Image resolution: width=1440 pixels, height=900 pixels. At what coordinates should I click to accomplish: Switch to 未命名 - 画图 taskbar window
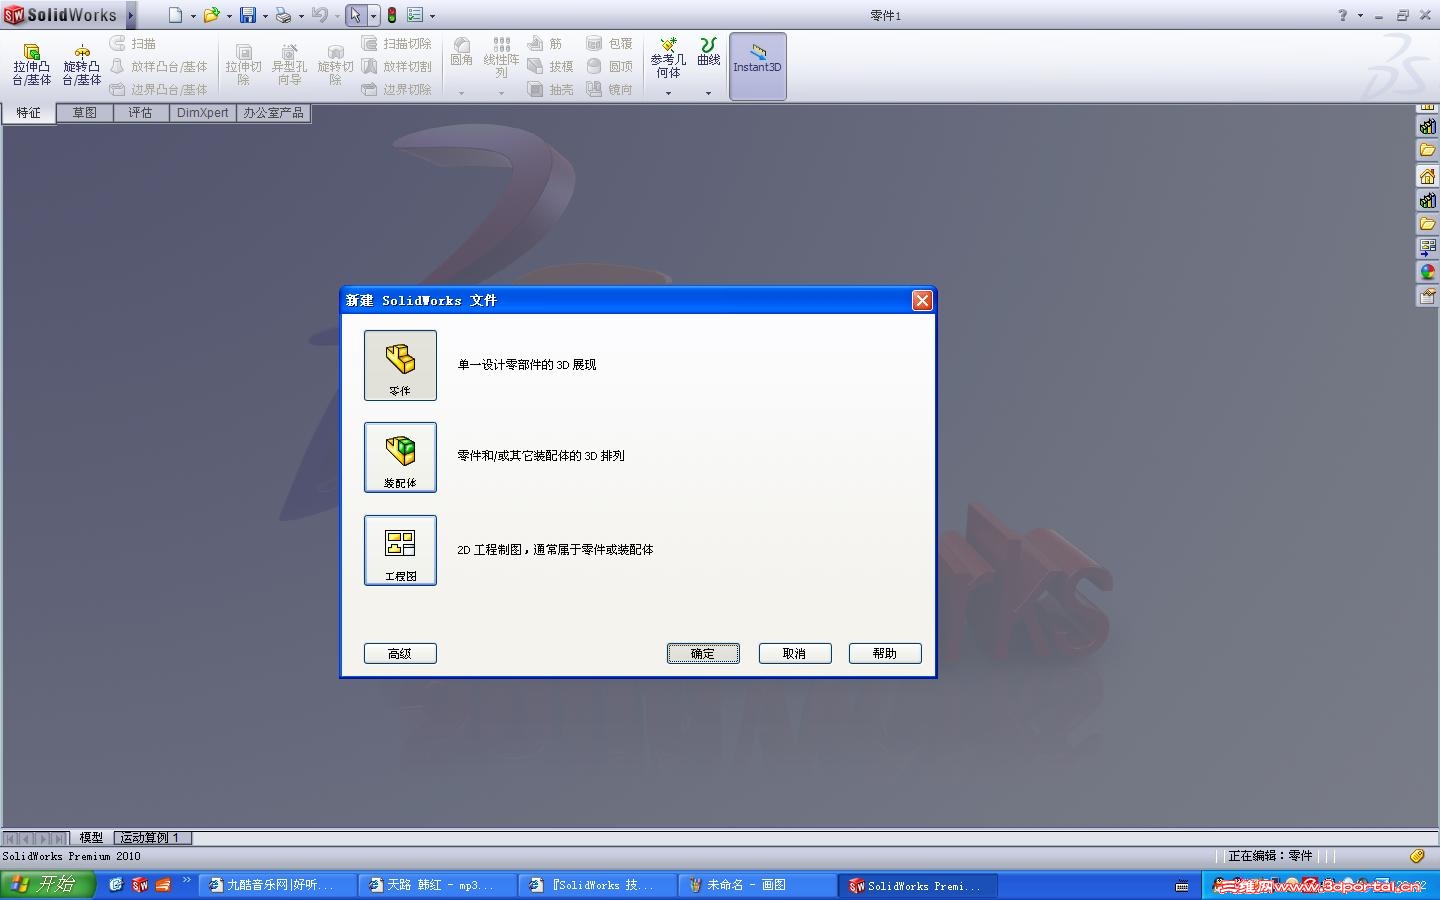758,885
